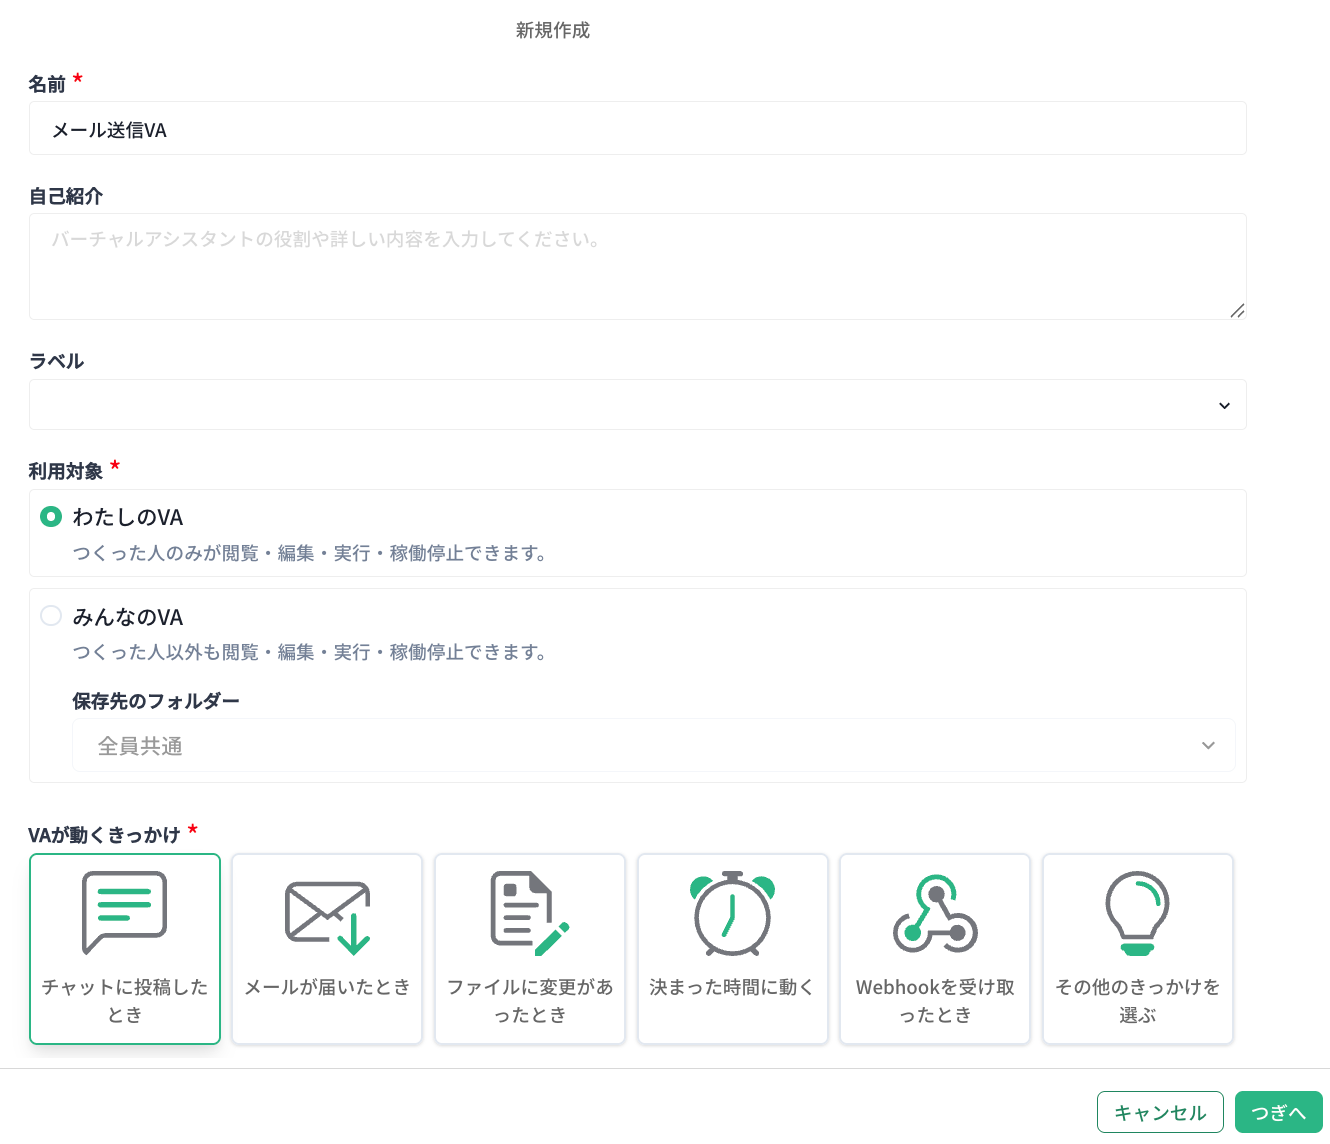The height and width of the screenshot is (1144, 1330).
Task: Select みんなのVA radio button
Action: click(51, 616)
